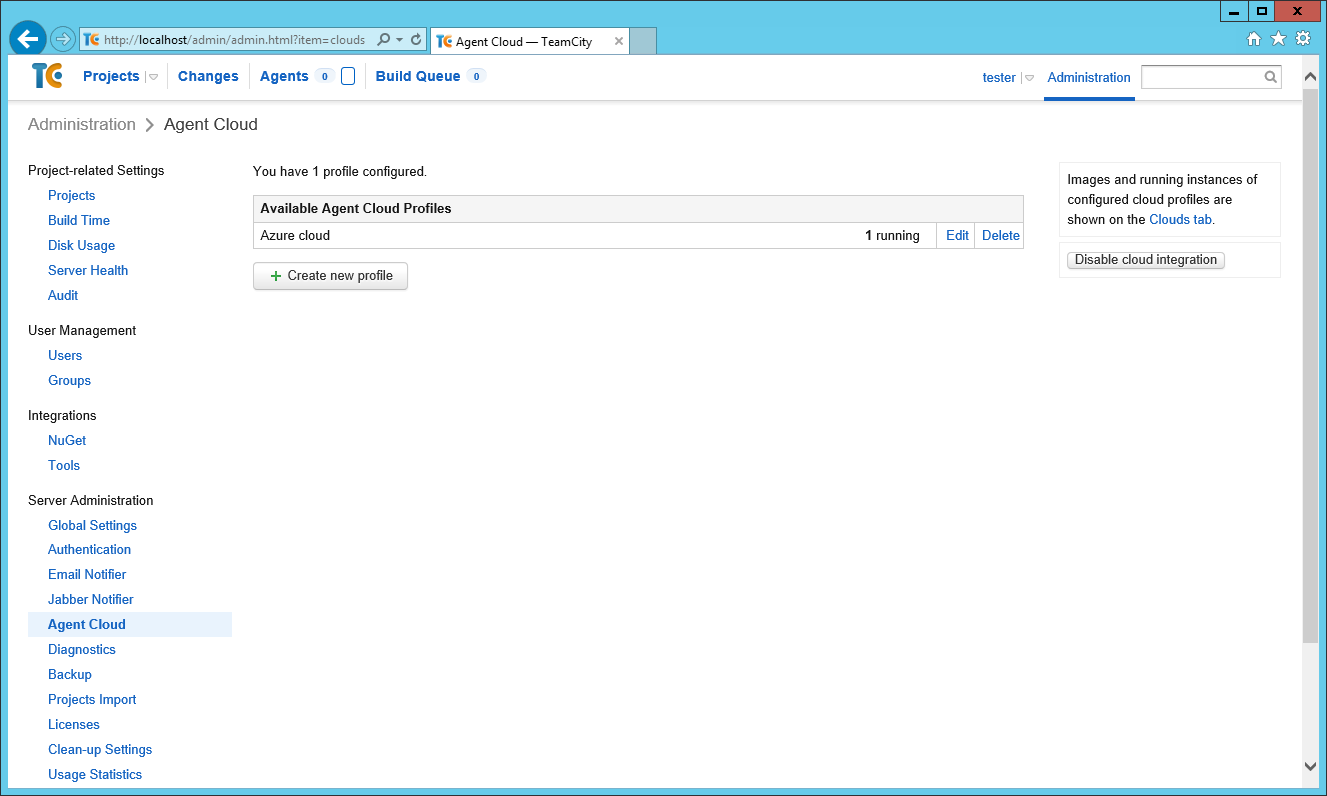The image size is (1327, 796).
Task: Open browser tools gear icon
Action: pos(1303,39)
